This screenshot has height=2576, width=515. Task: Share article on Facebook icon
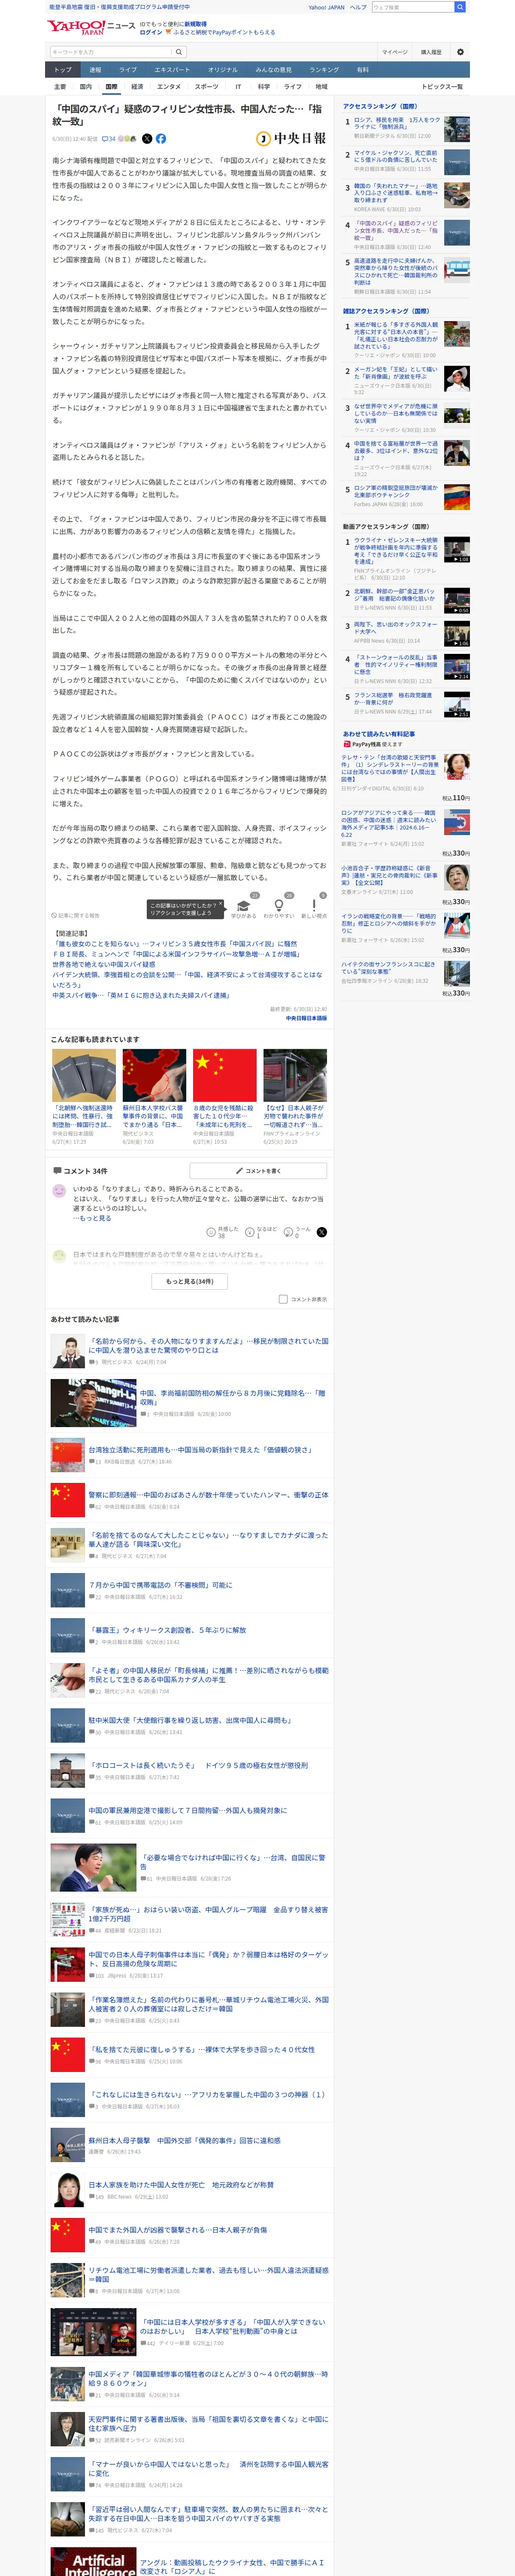click(x=161, y=139)
